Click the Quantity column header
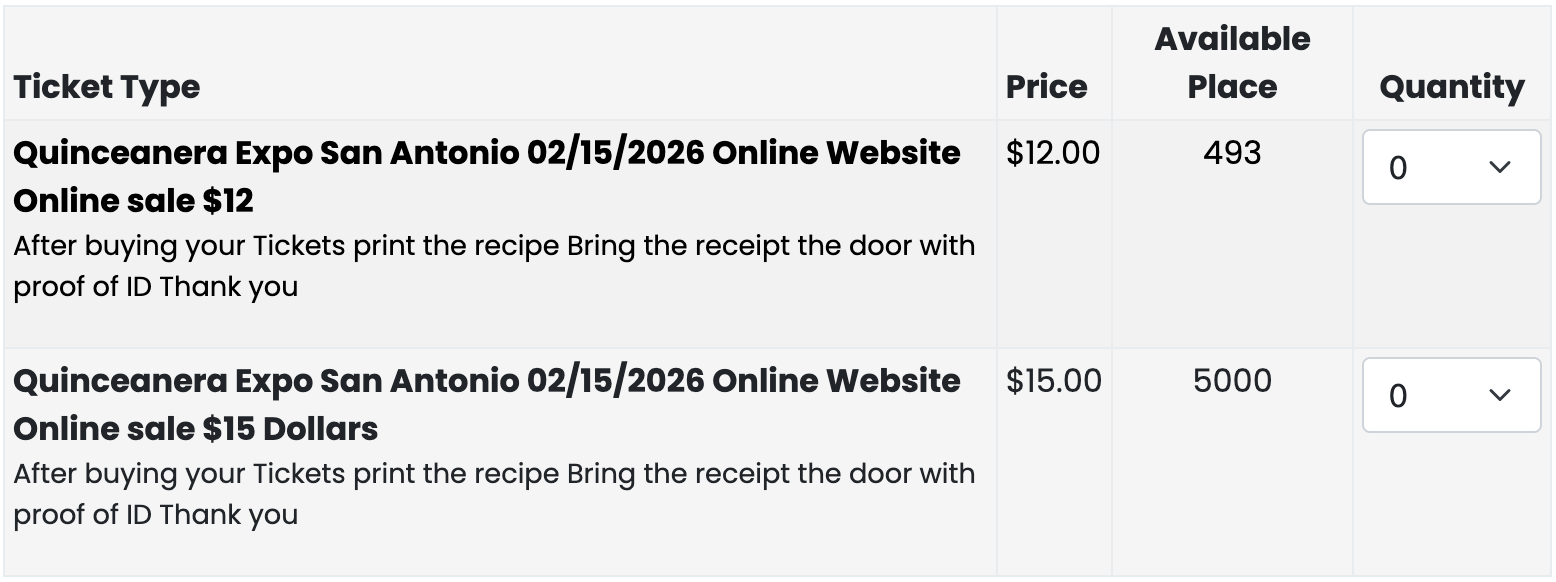 (1452, 87)
